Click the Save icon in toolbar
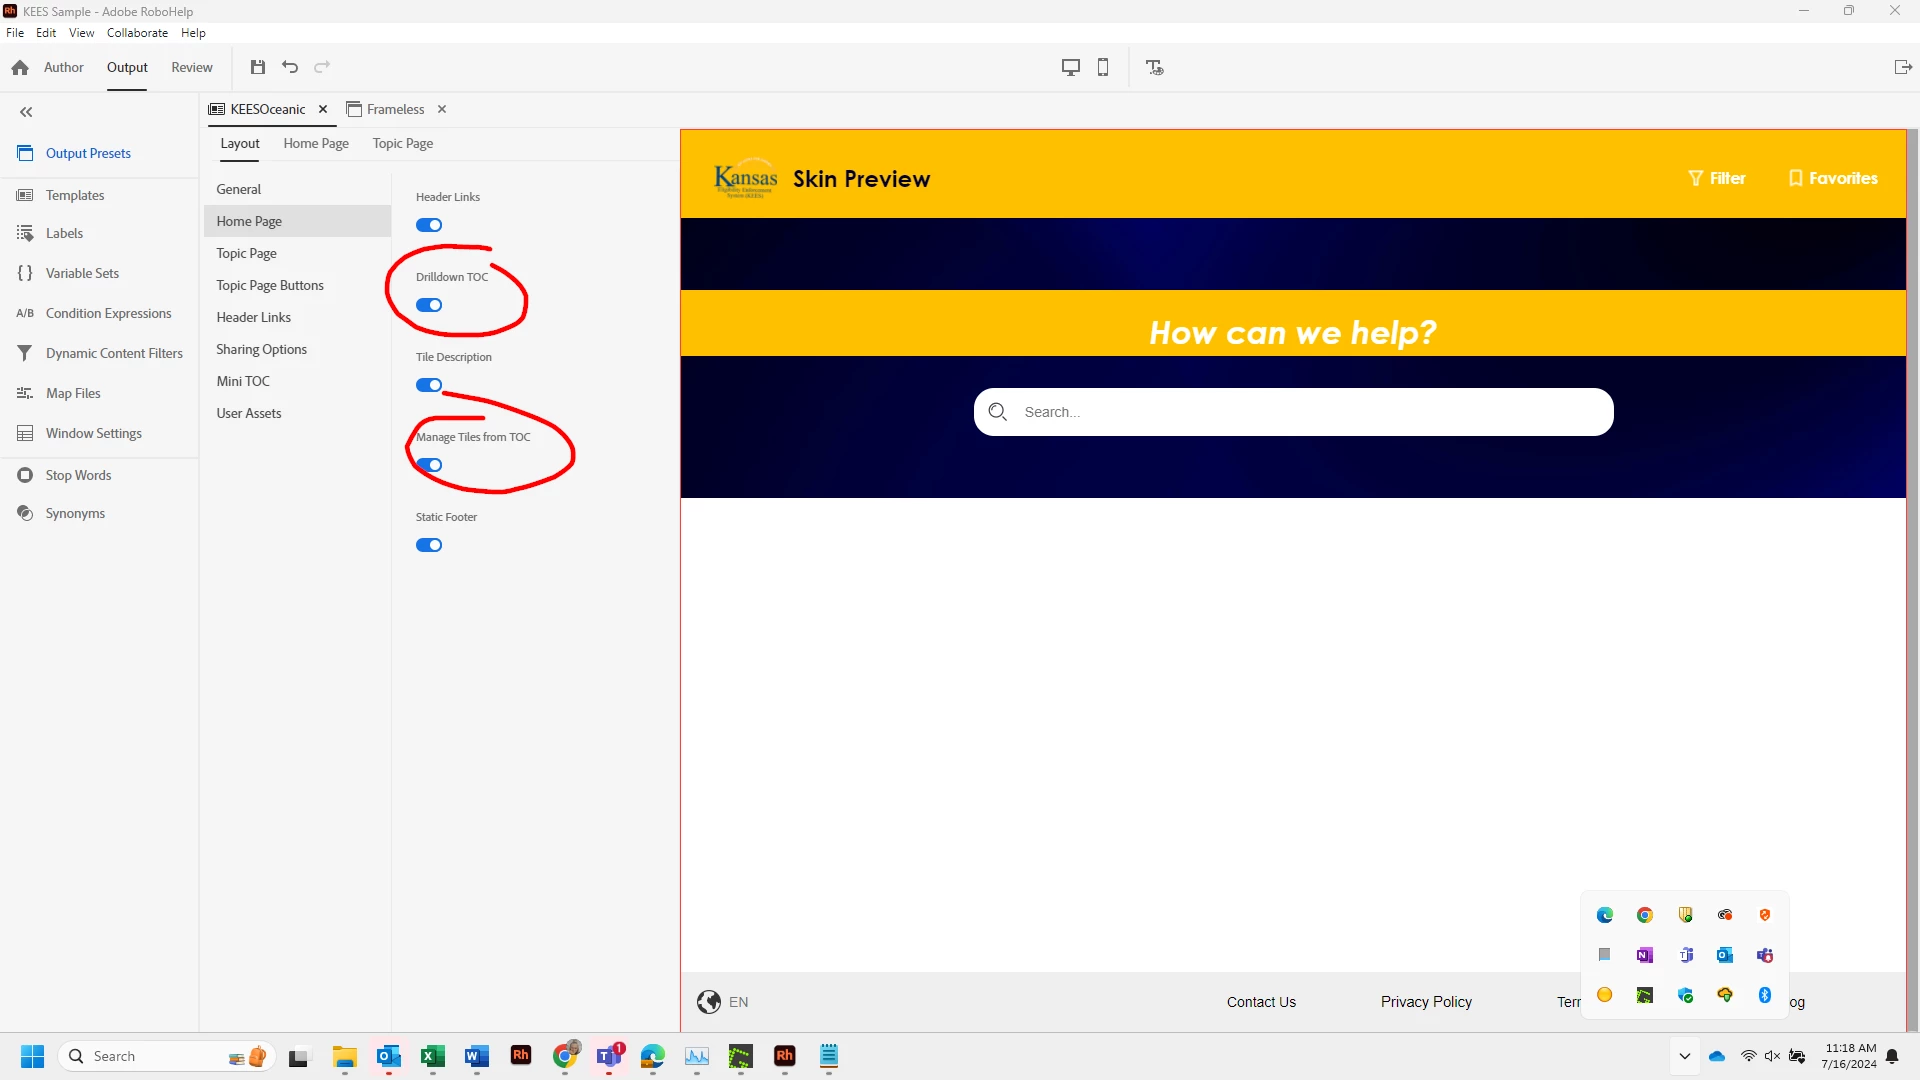Image resolution: width=1920 pixels, height=1080 pixels. pyautogui.click(x=258, y=67)
